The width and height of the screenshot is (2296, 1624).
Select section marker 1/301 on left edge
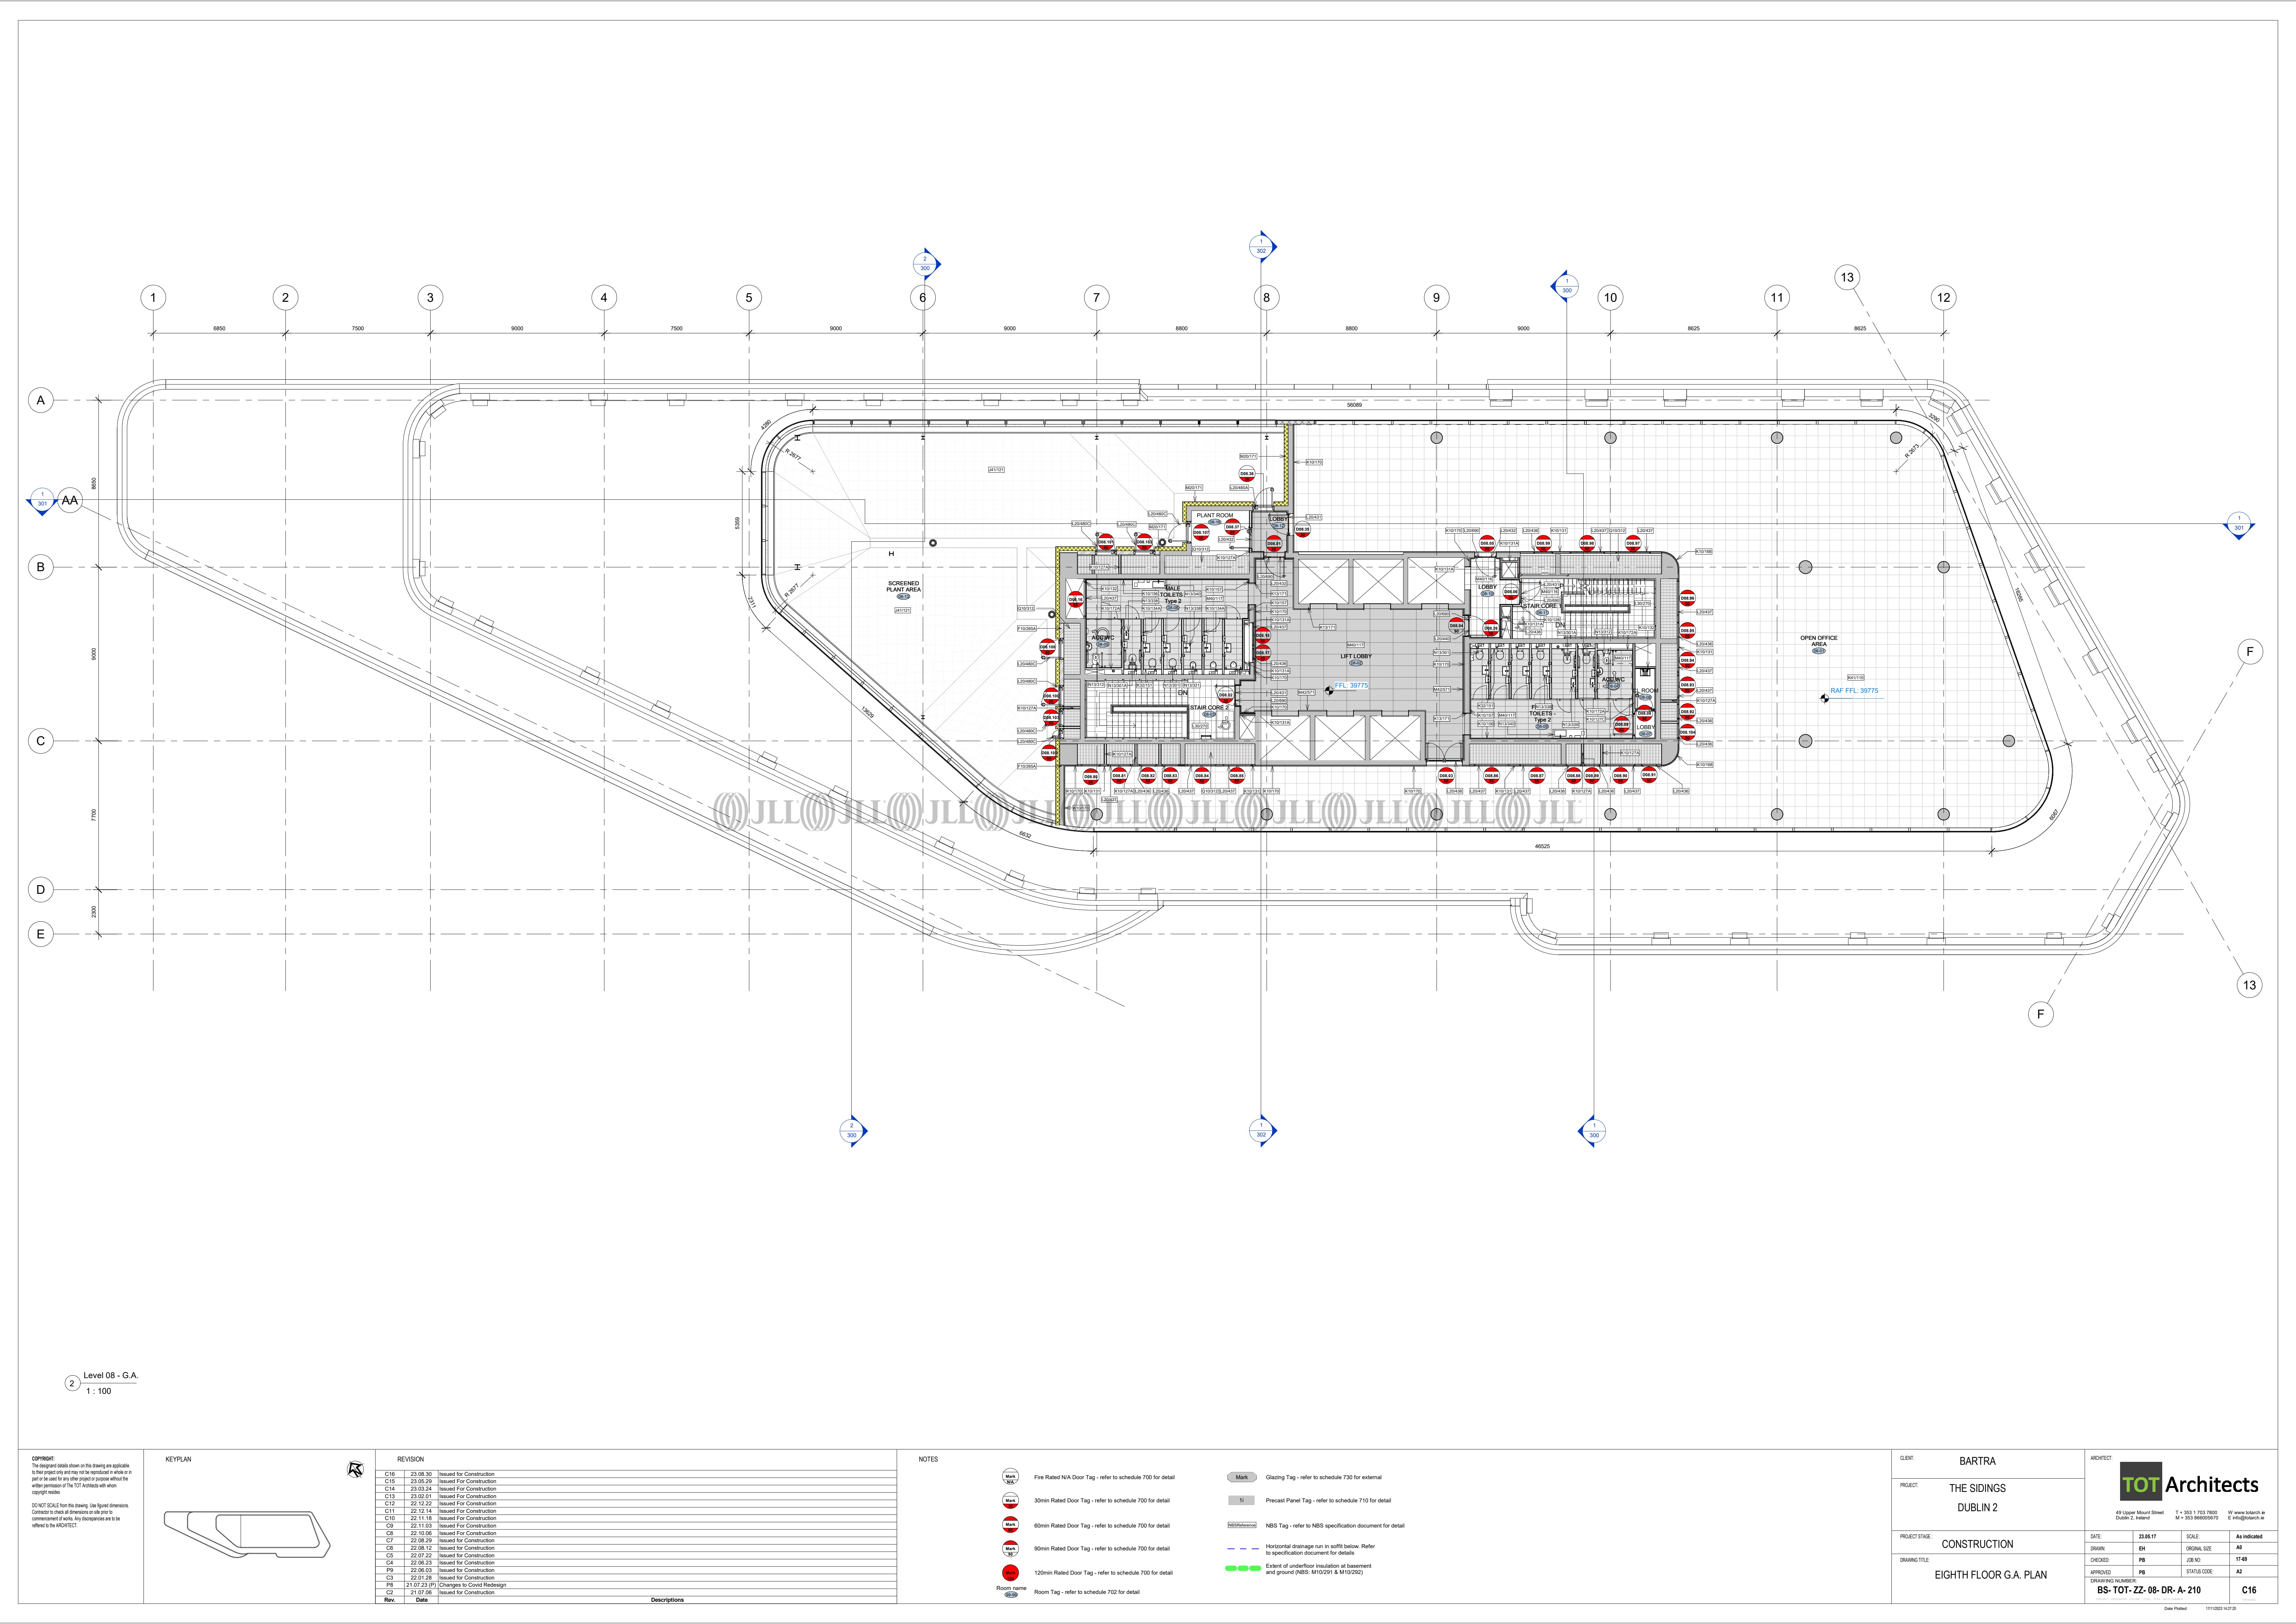(42, 500)
